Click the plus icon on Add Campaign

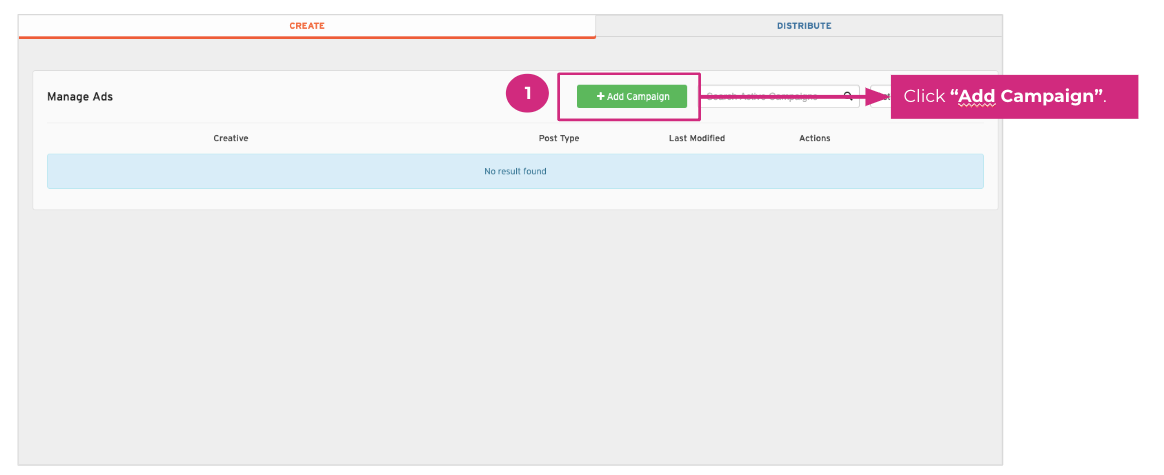click(601, 97)
